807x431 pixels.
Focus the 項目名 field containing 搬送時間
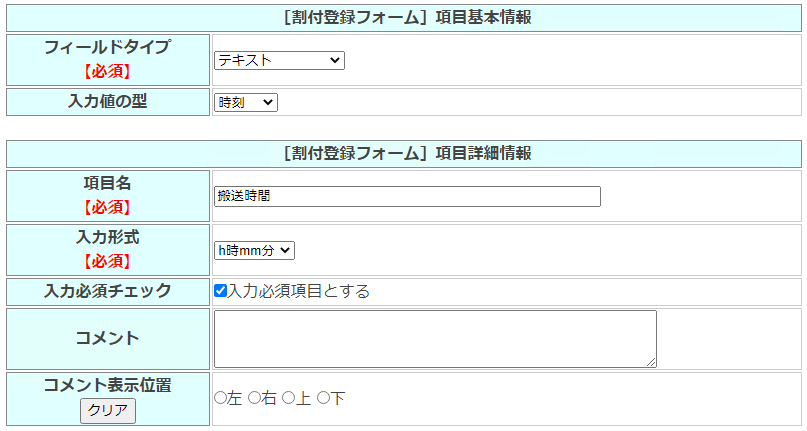(407, 196)
